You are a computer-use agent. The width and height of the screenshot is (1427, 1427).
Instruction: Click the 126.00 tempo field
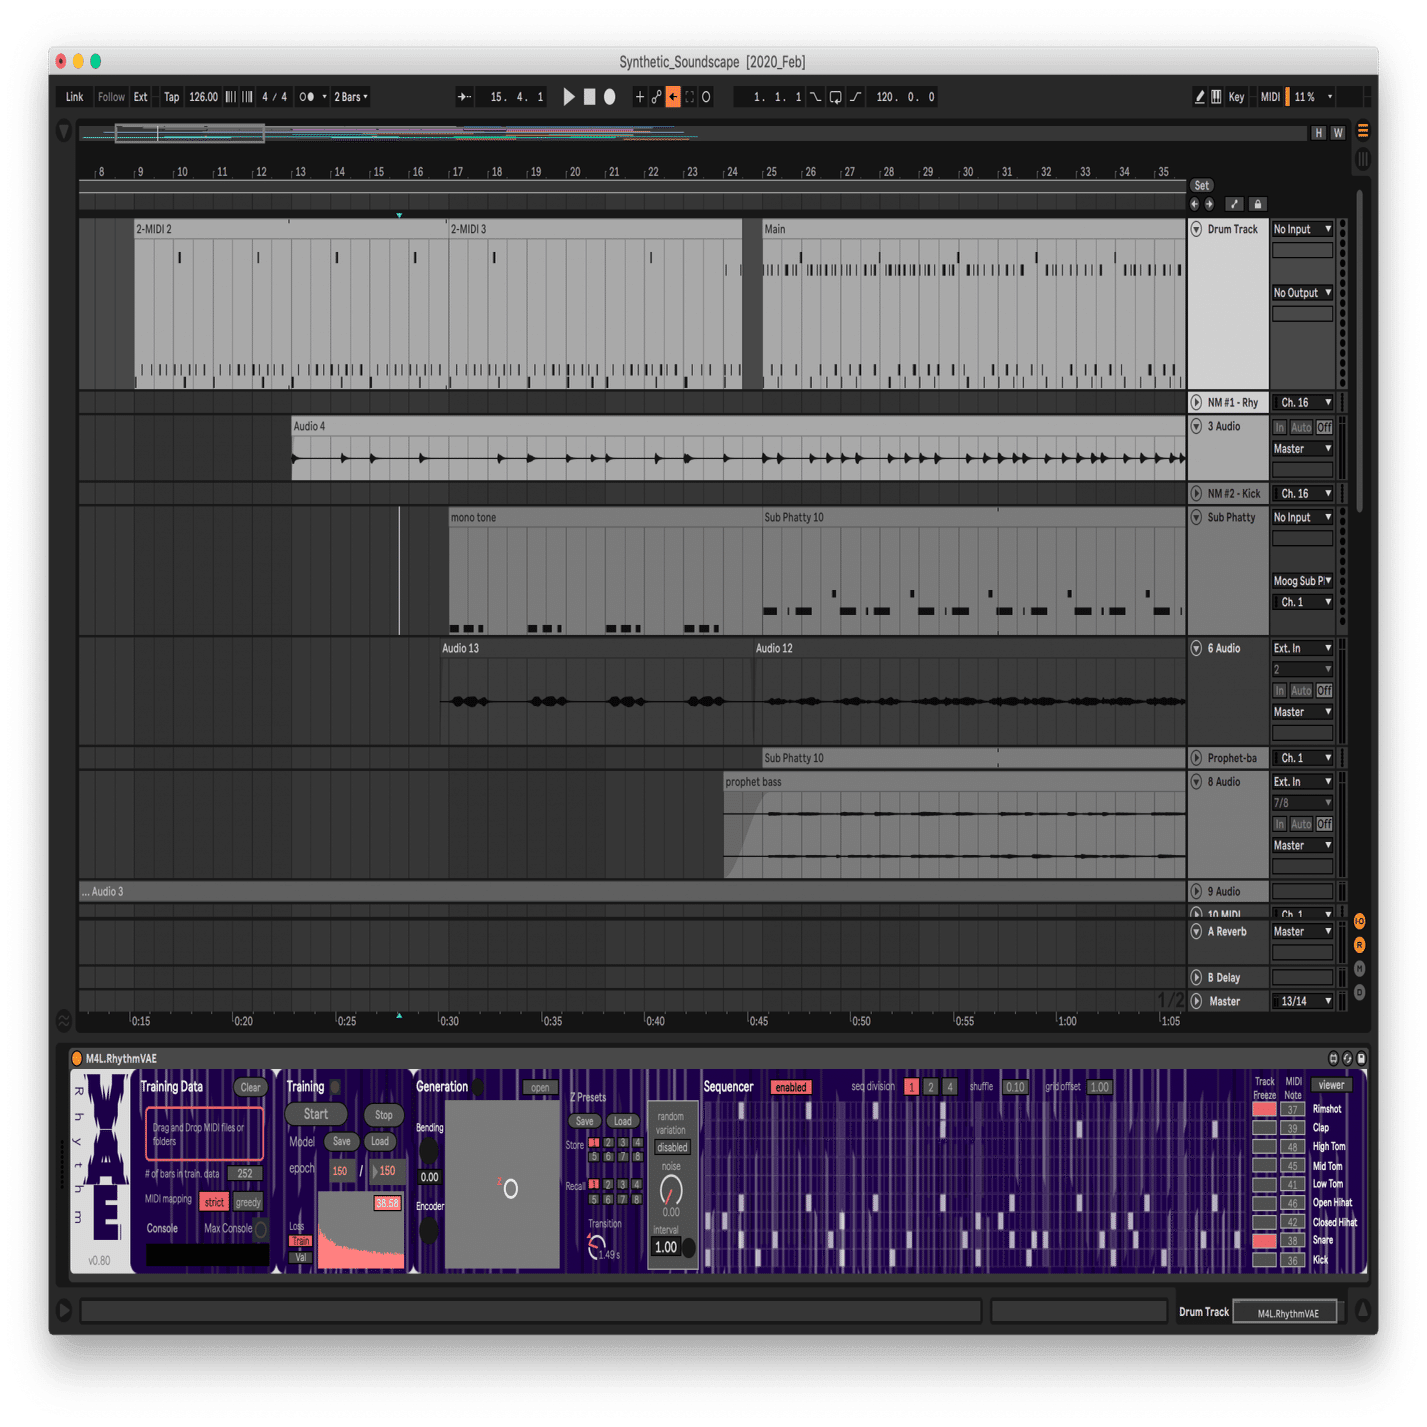[x=204, y=97]
